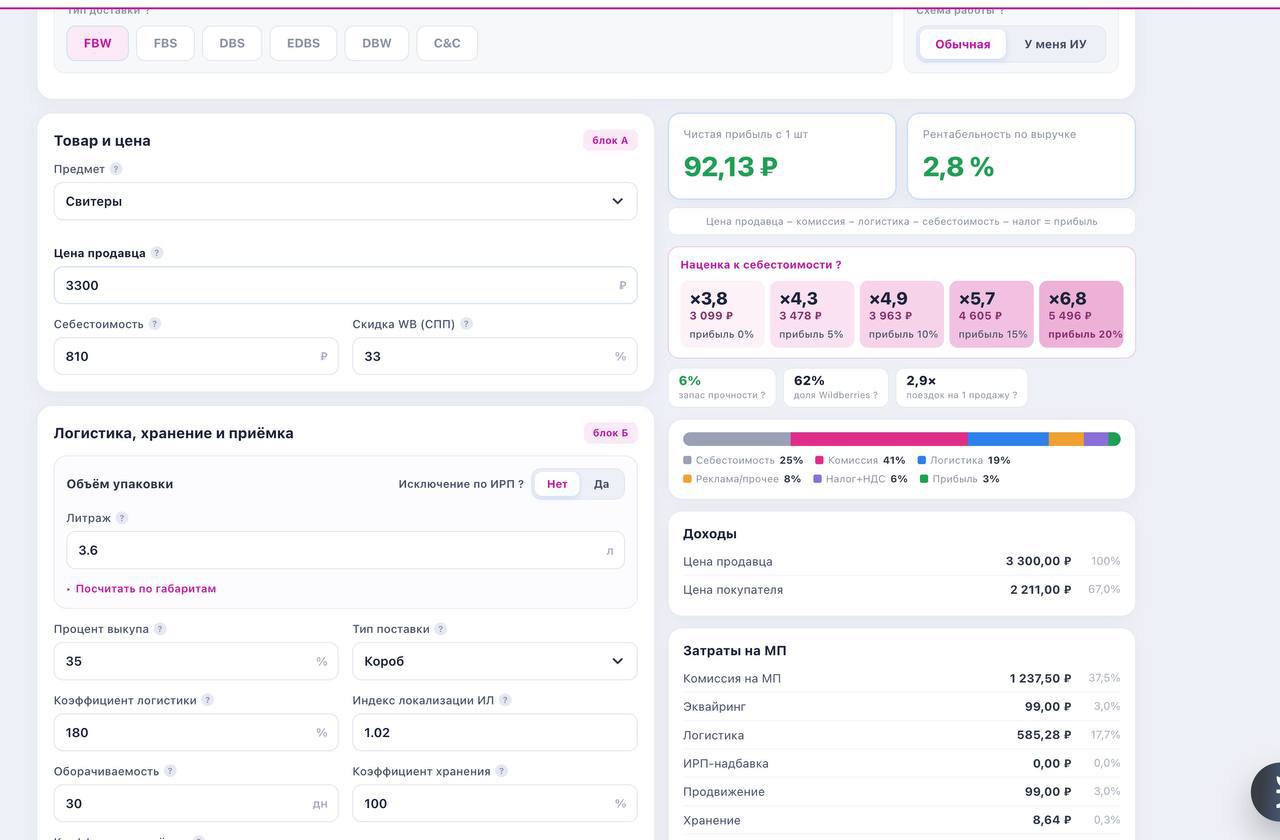Open the Себестоимость help tooltip icon
This screenshot has height=840, width=1280.
154,324
